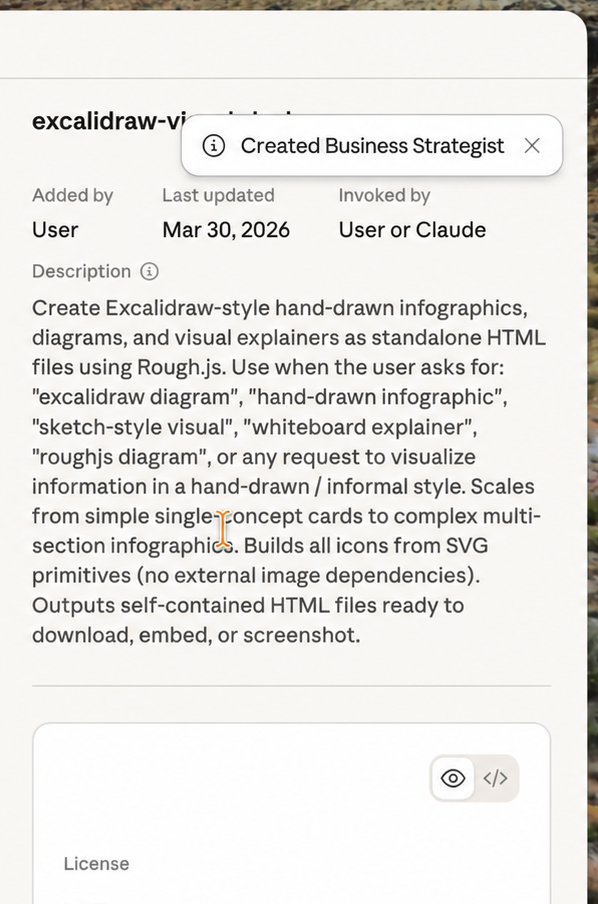The image size is (598, 904).
Task: Click the Mar 30, 2026 date
Action: click(226, 230)
